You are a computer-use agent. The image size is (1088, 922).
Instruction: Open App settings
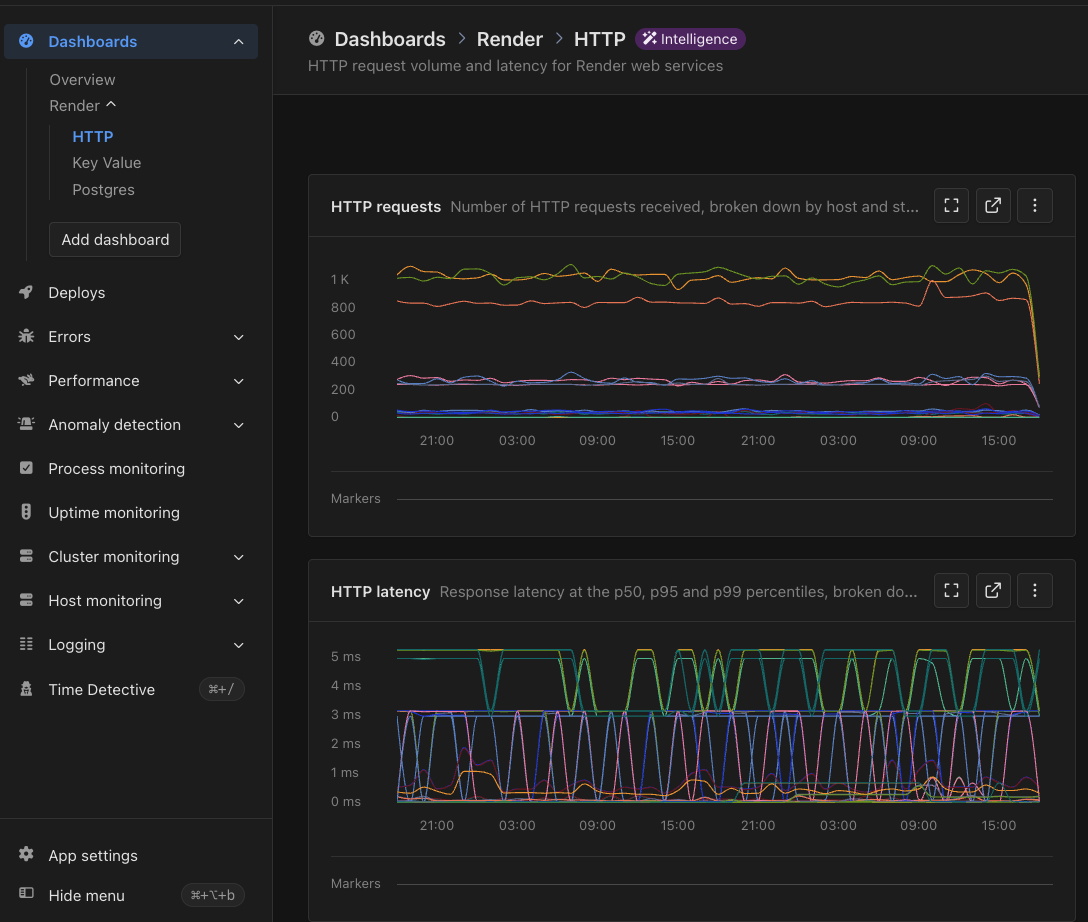pyautogui.click(x=93, y=855)
